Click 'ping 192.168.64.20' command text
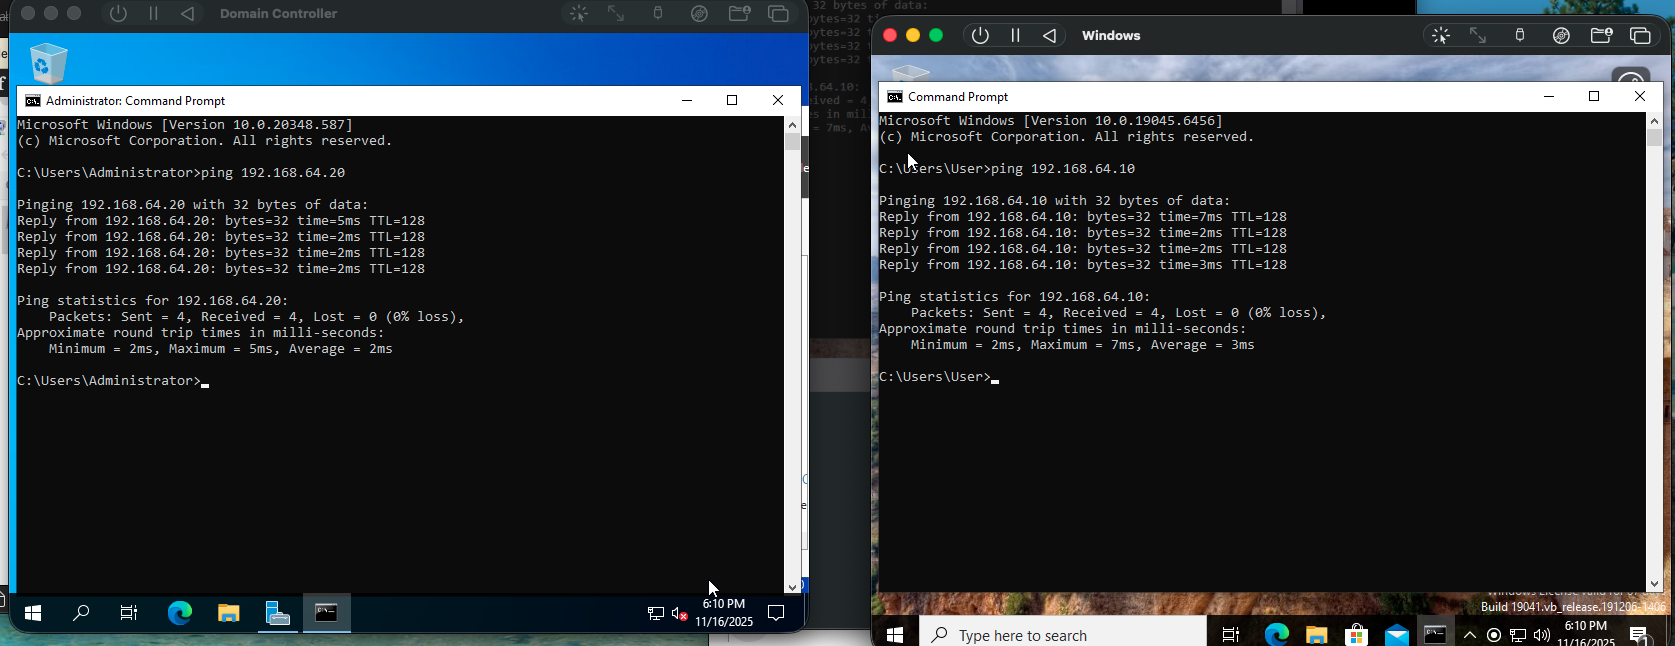 point(273,173)
